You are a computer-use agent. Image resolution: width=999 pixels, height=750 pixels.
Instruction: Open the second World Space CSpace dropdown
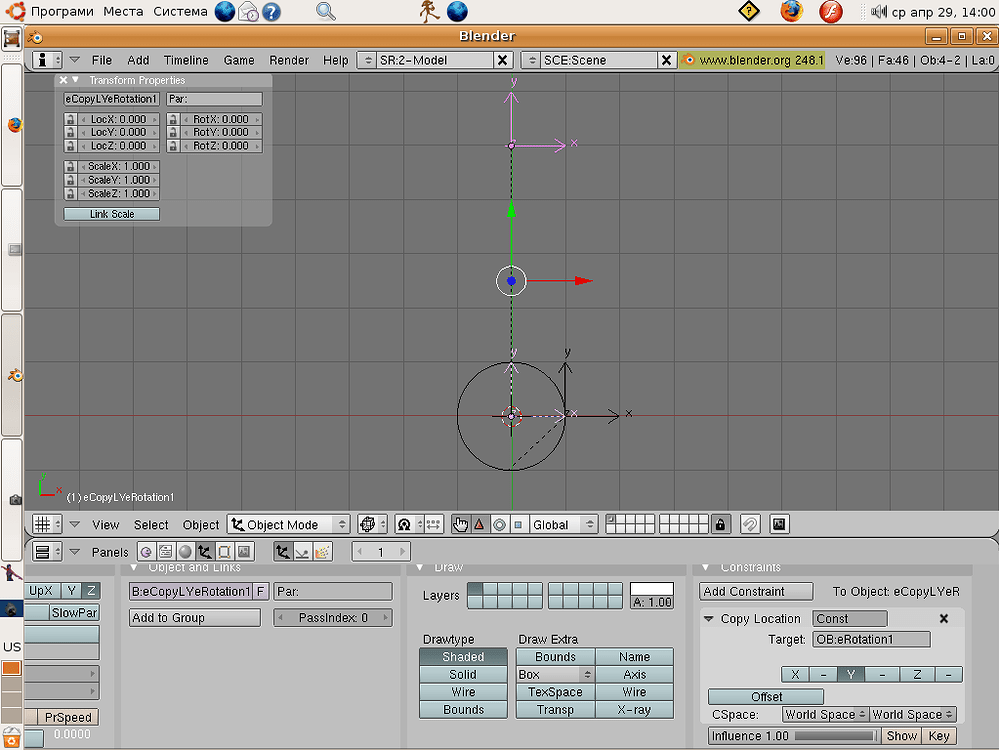913,714
